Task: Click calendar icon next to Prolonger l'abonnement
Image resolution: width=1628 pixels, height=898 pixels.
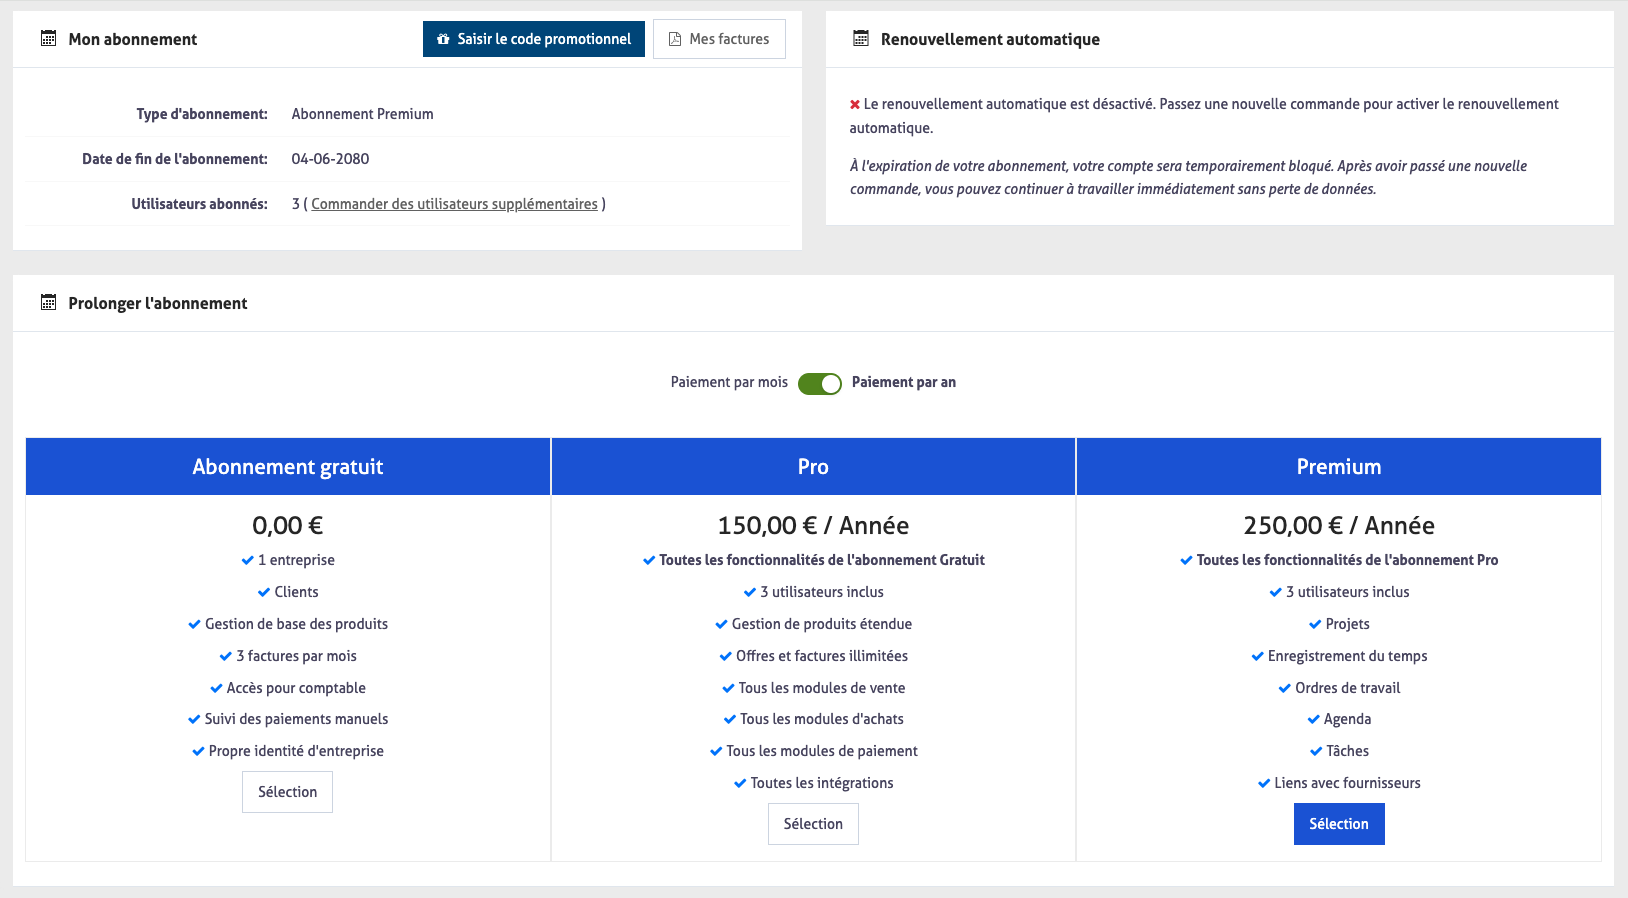Action: 48,303
